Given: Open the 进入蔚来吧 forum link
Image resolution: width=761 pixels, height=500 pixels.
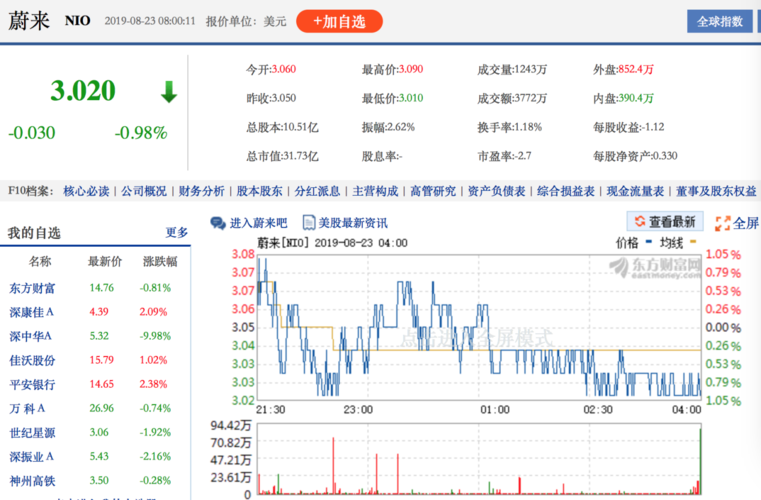Looking at the screenshot, I should pyautogui.click(x=258, y=223).
